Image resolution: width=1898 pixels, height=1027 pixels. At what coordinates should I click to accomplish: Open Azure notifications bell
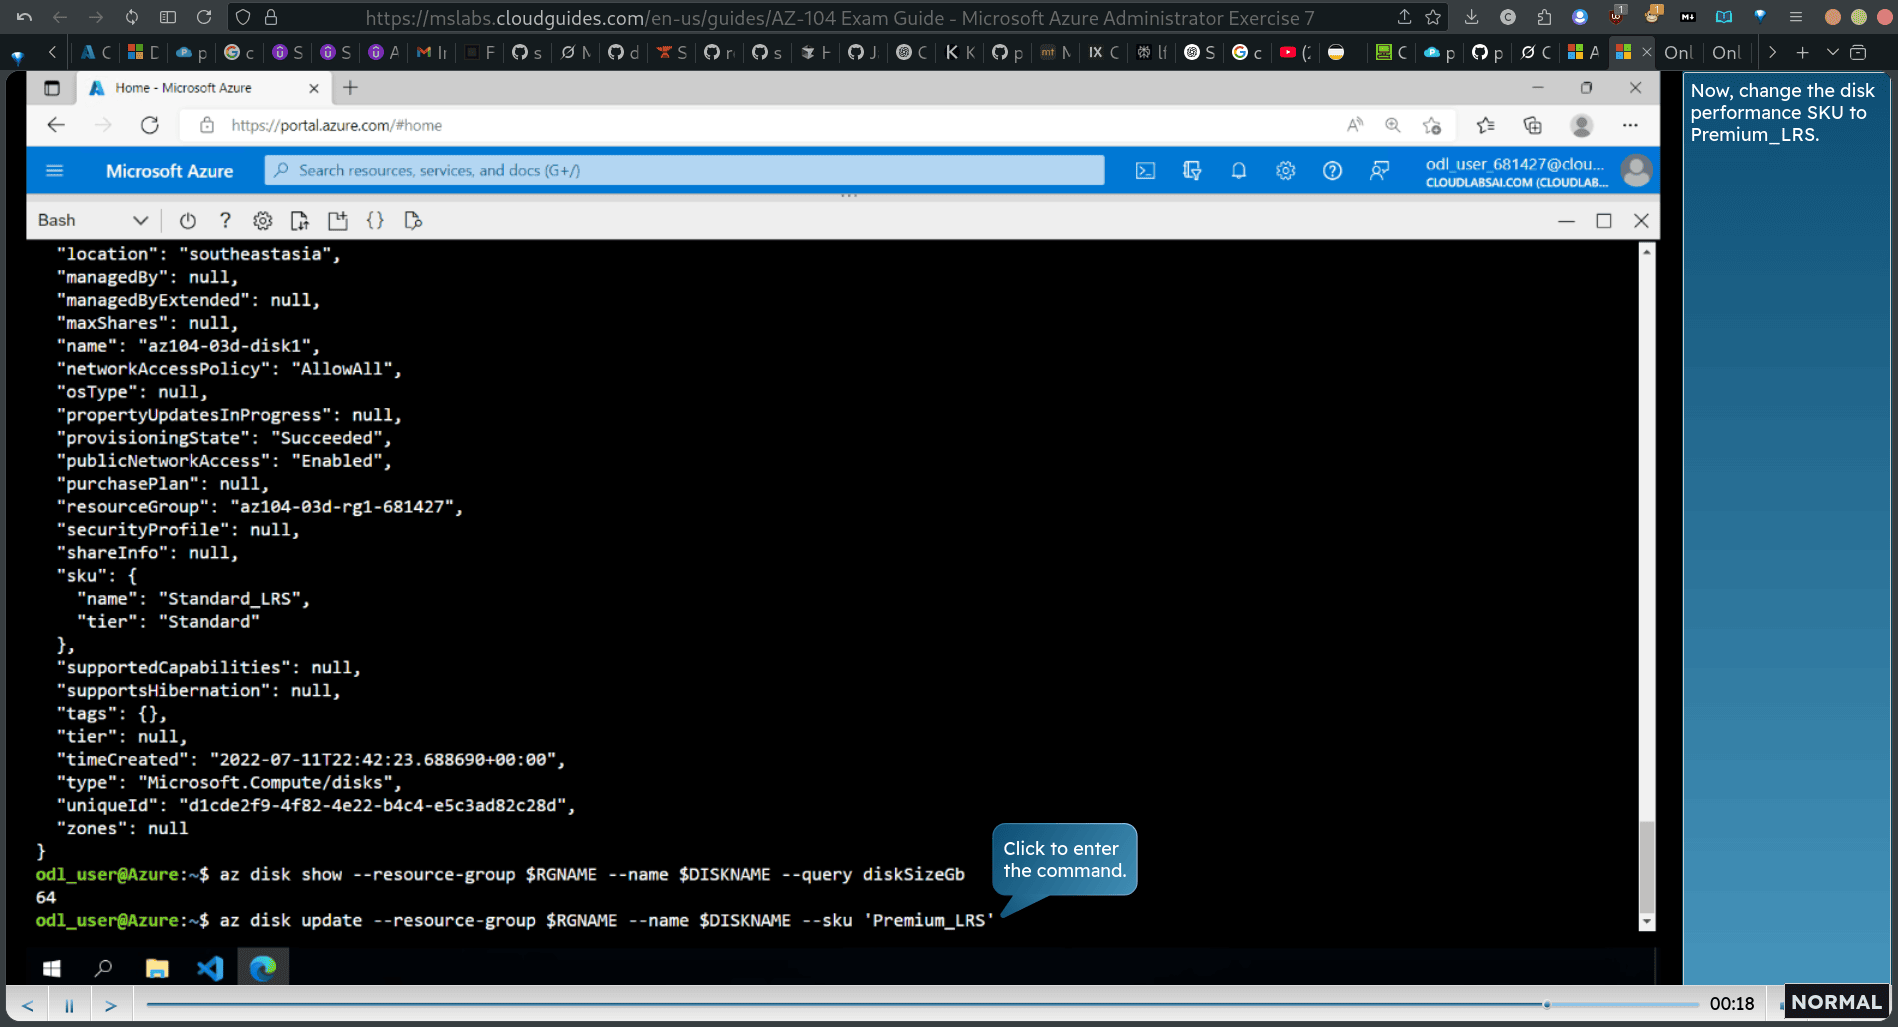1238,171
